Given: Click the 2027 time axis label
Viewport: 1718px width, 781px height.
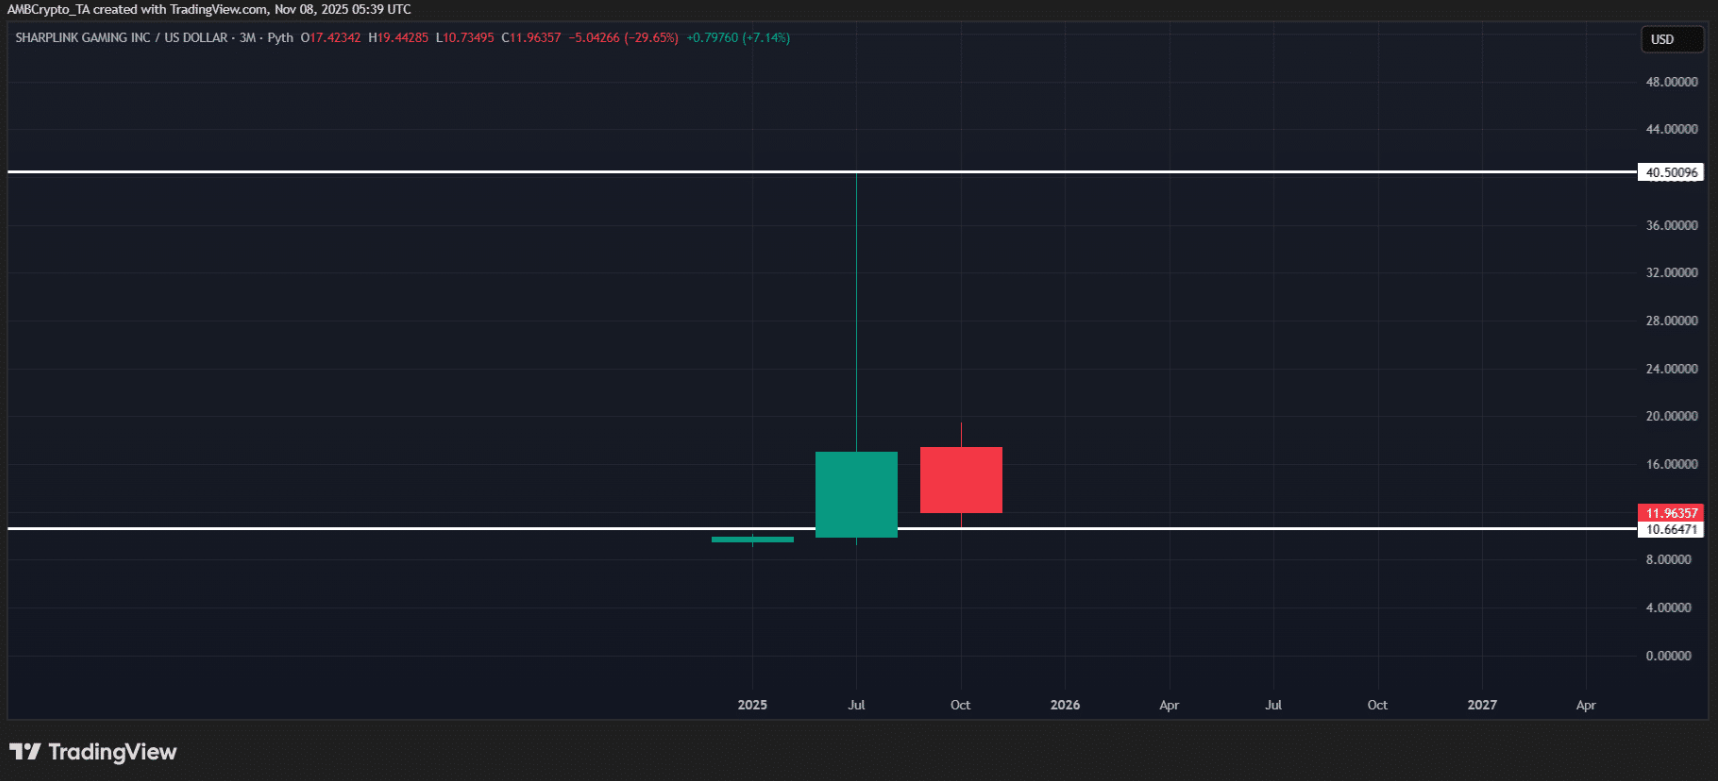Looking at the screenshot, I should click(x=1482, y=705).
